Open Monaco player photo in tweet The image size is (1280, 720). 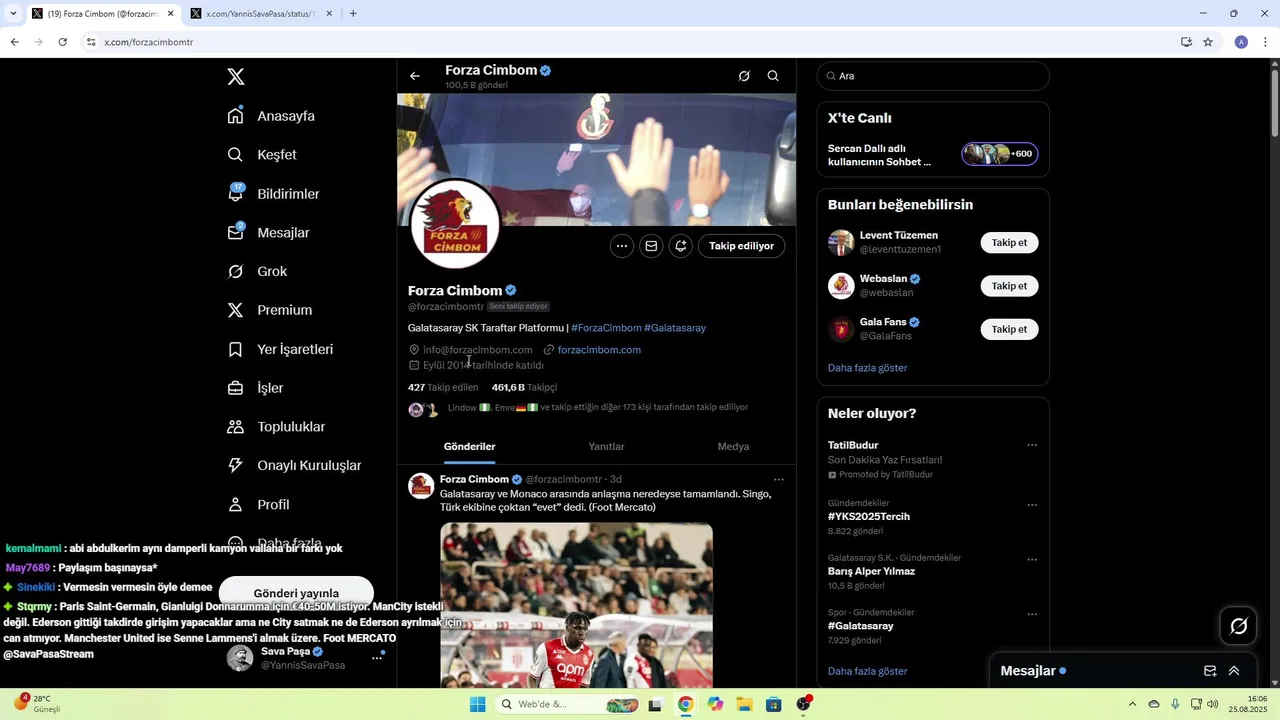[576, 604]
